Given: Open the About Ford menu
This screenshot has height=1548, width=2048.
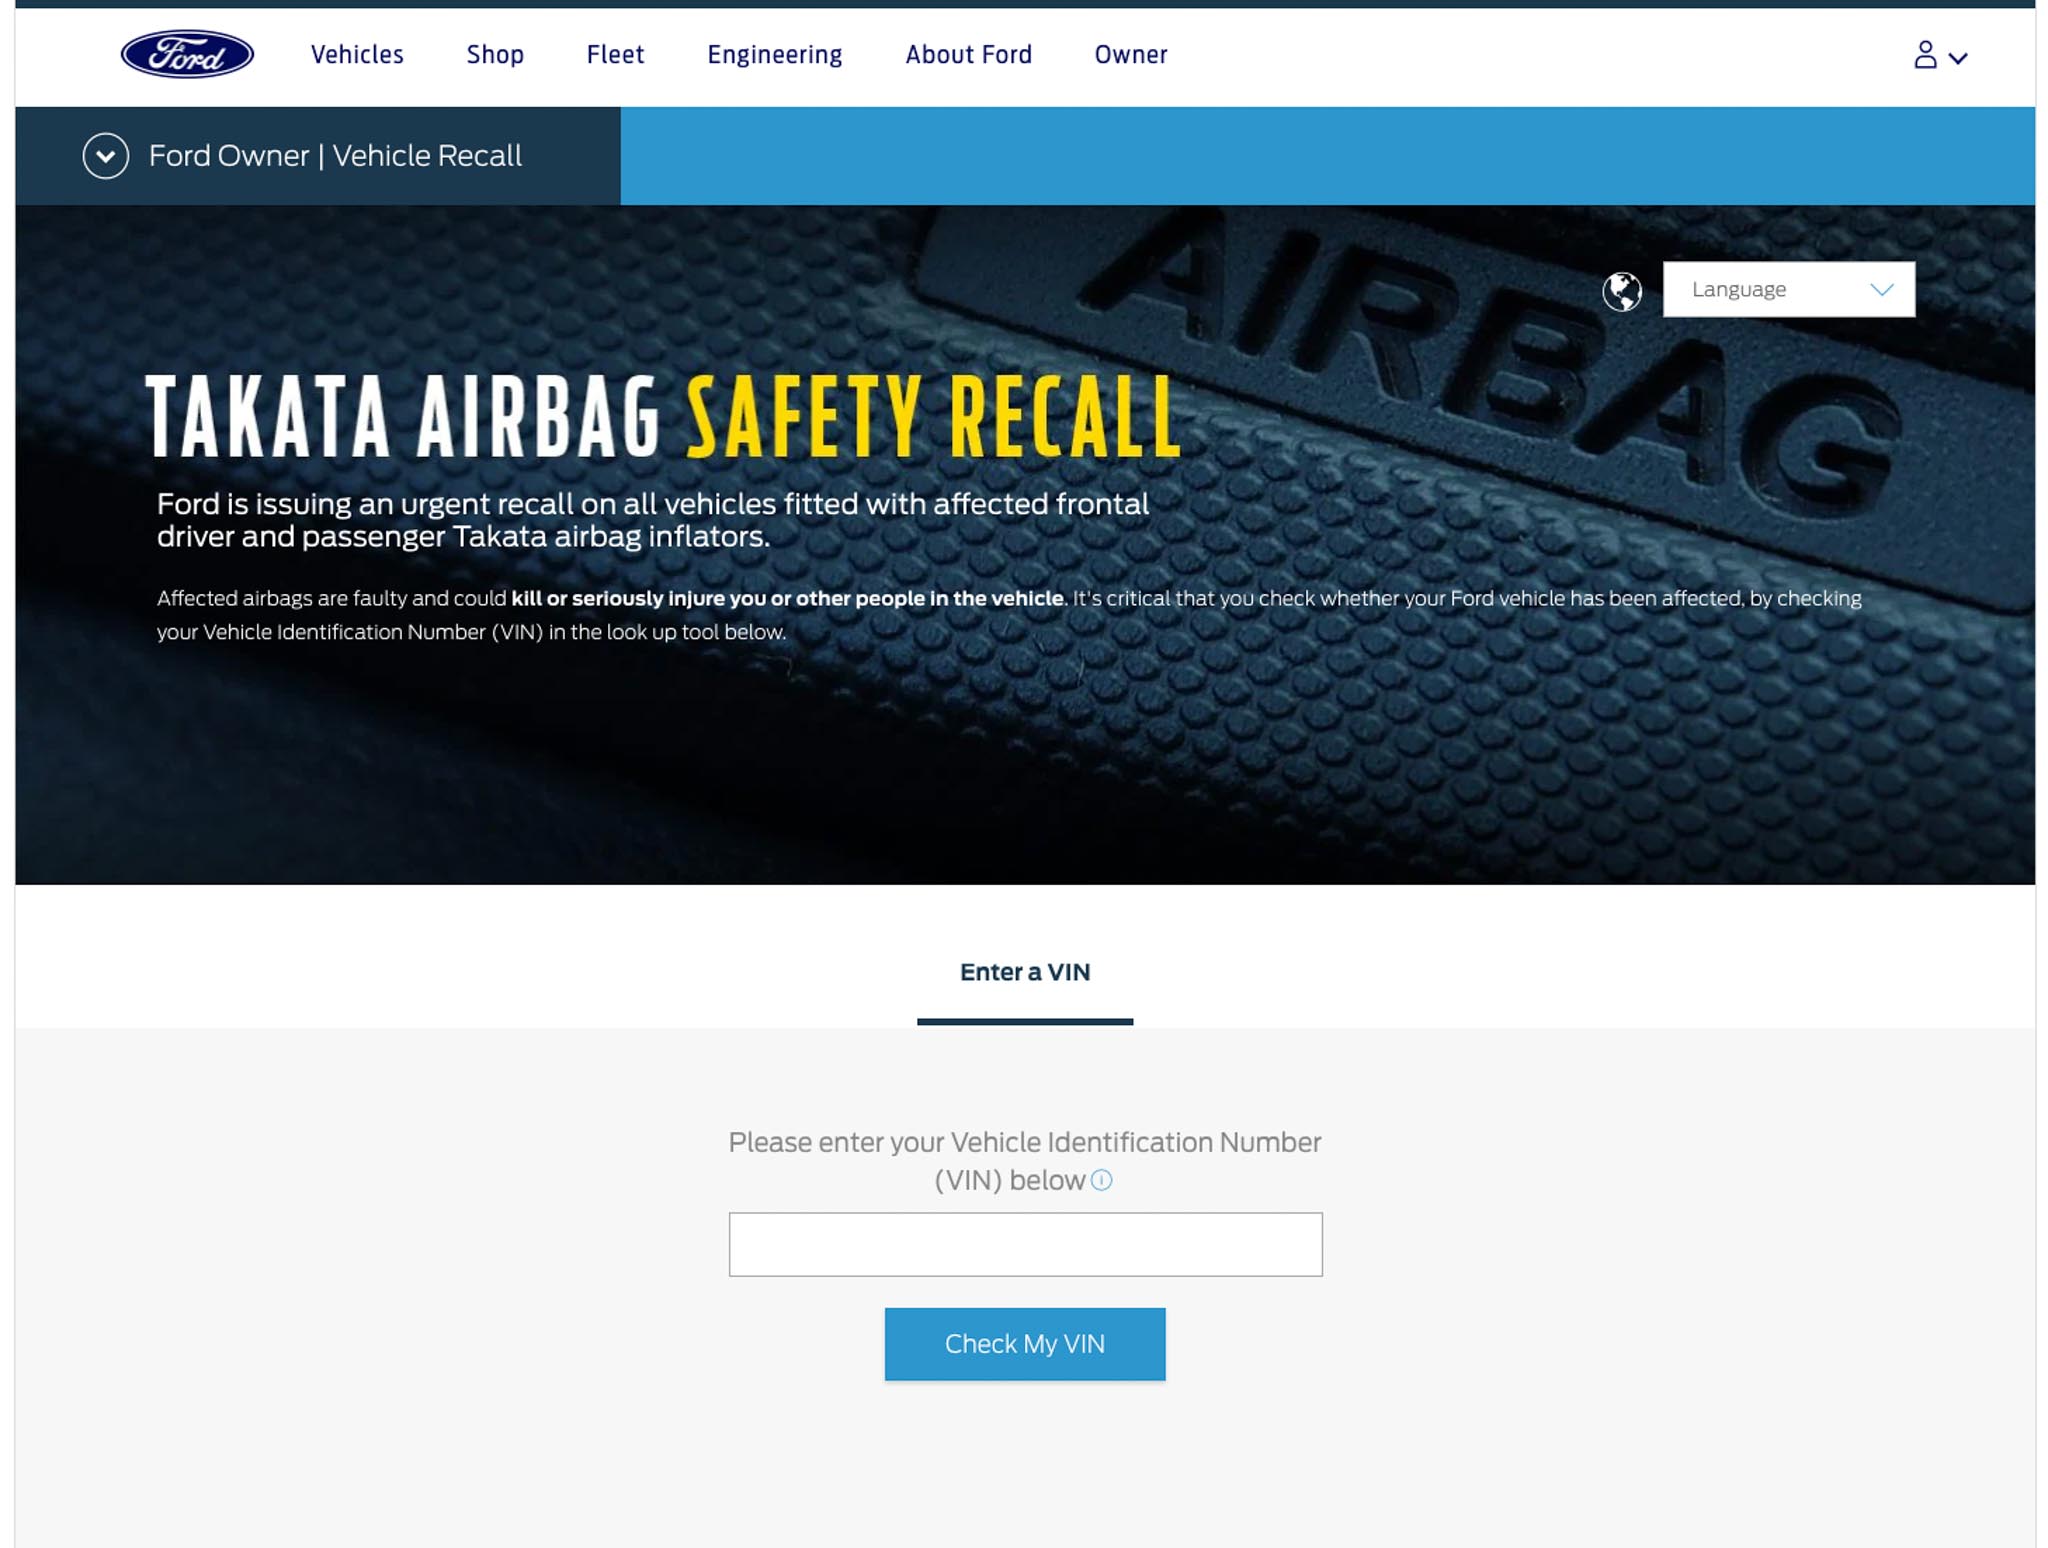Looking at the screenshot, I should [x=968, y=55].
